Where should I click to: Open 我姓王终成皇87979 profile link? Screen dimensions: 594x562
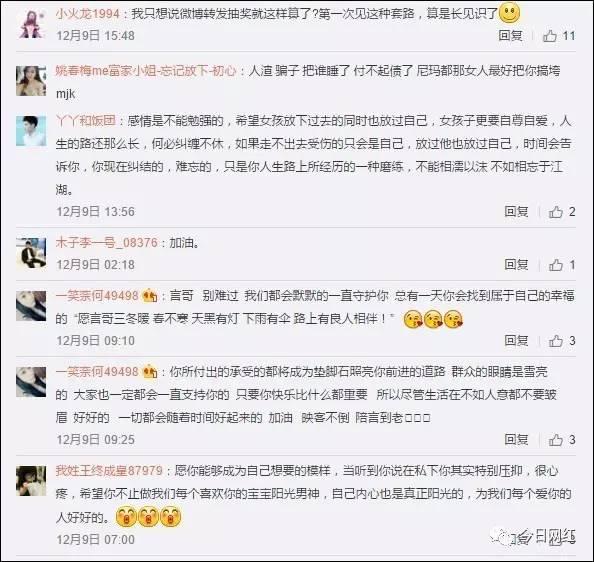point(109,471)
